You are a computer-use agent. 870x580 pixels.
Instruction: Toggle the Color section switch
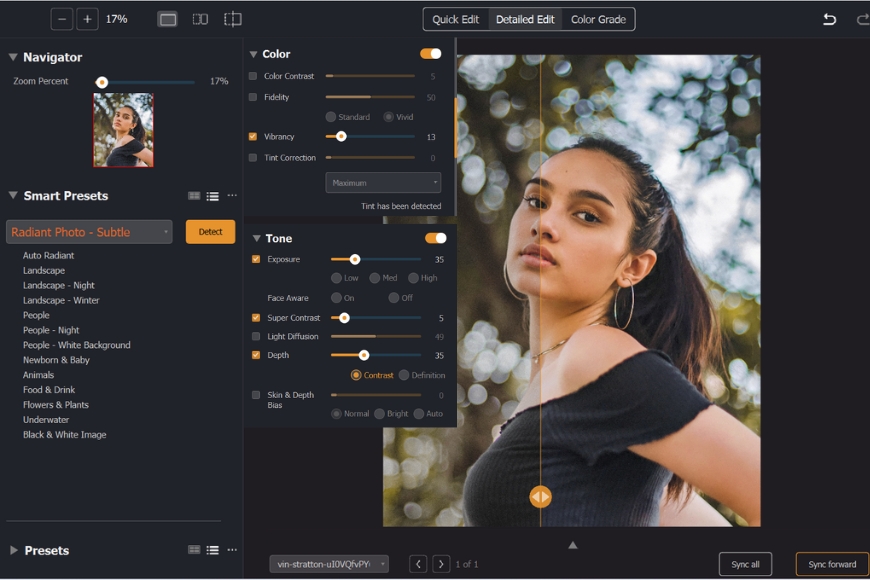(x=431, y=54)
